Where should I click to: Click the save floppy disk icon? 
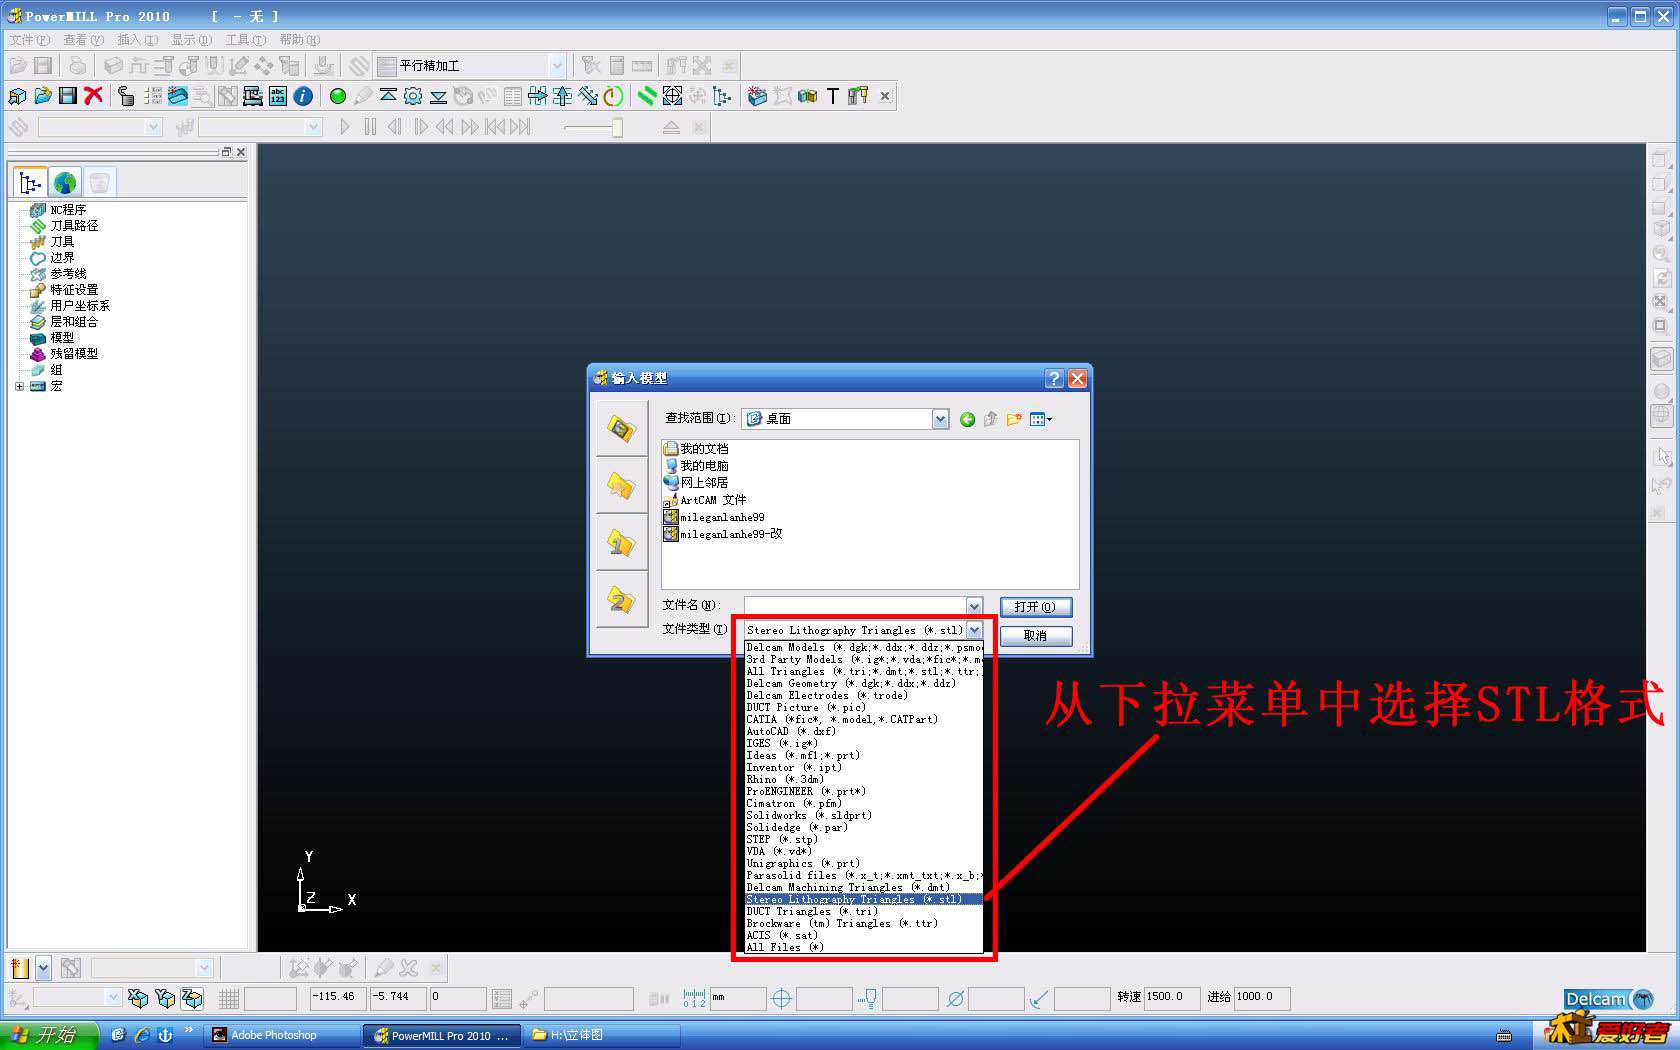click(68, 96)
